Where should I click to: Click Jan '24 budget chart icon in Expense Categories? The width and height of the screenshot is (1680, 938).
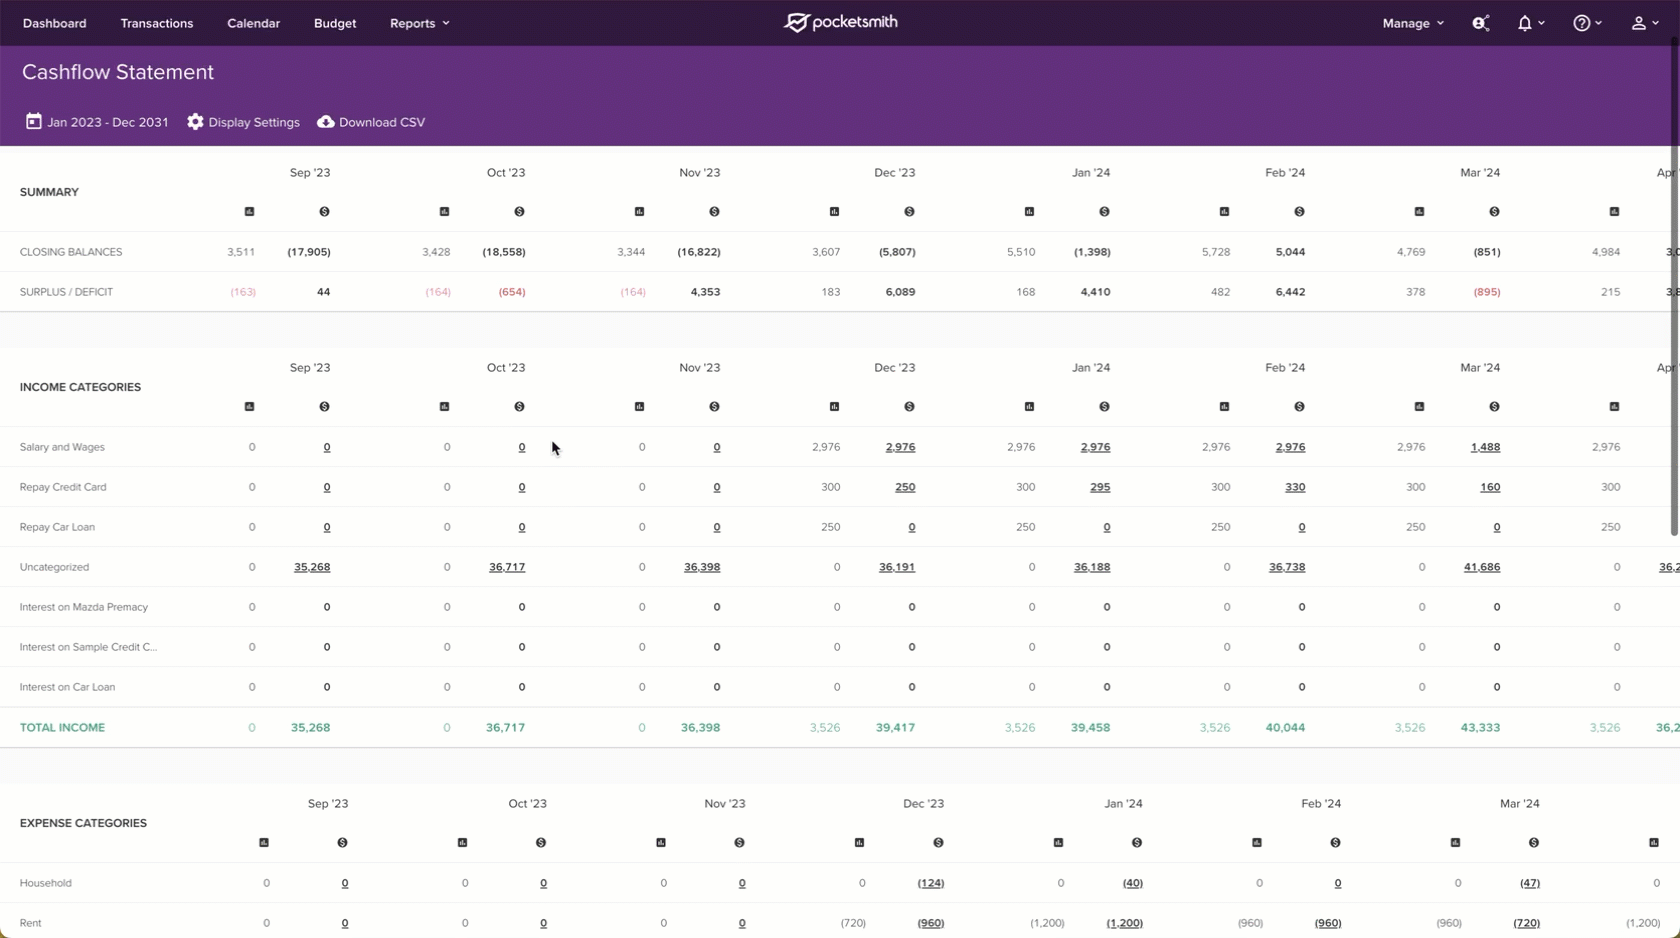[1058, 842]
